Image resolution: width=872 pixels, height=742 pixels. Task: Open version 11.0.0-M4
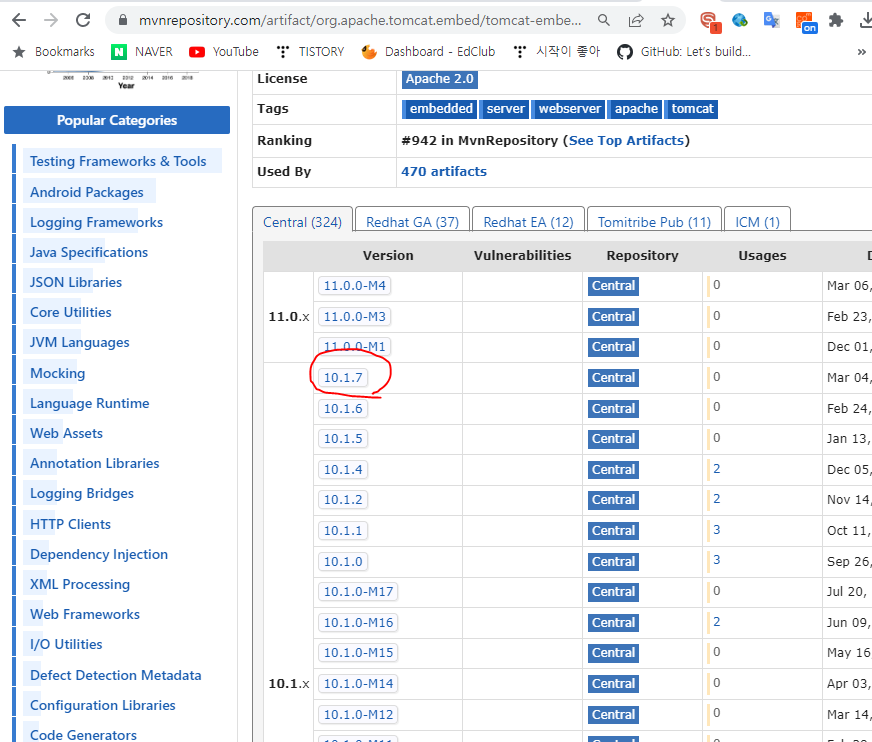(354, 285)
